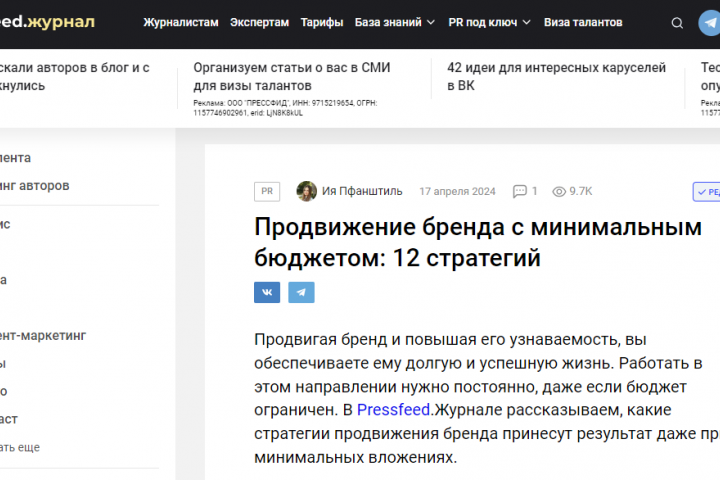This screenshot has height=480, width=720.
Task: Open the Виза талантов menu item
Action: (x=583, y=23)
